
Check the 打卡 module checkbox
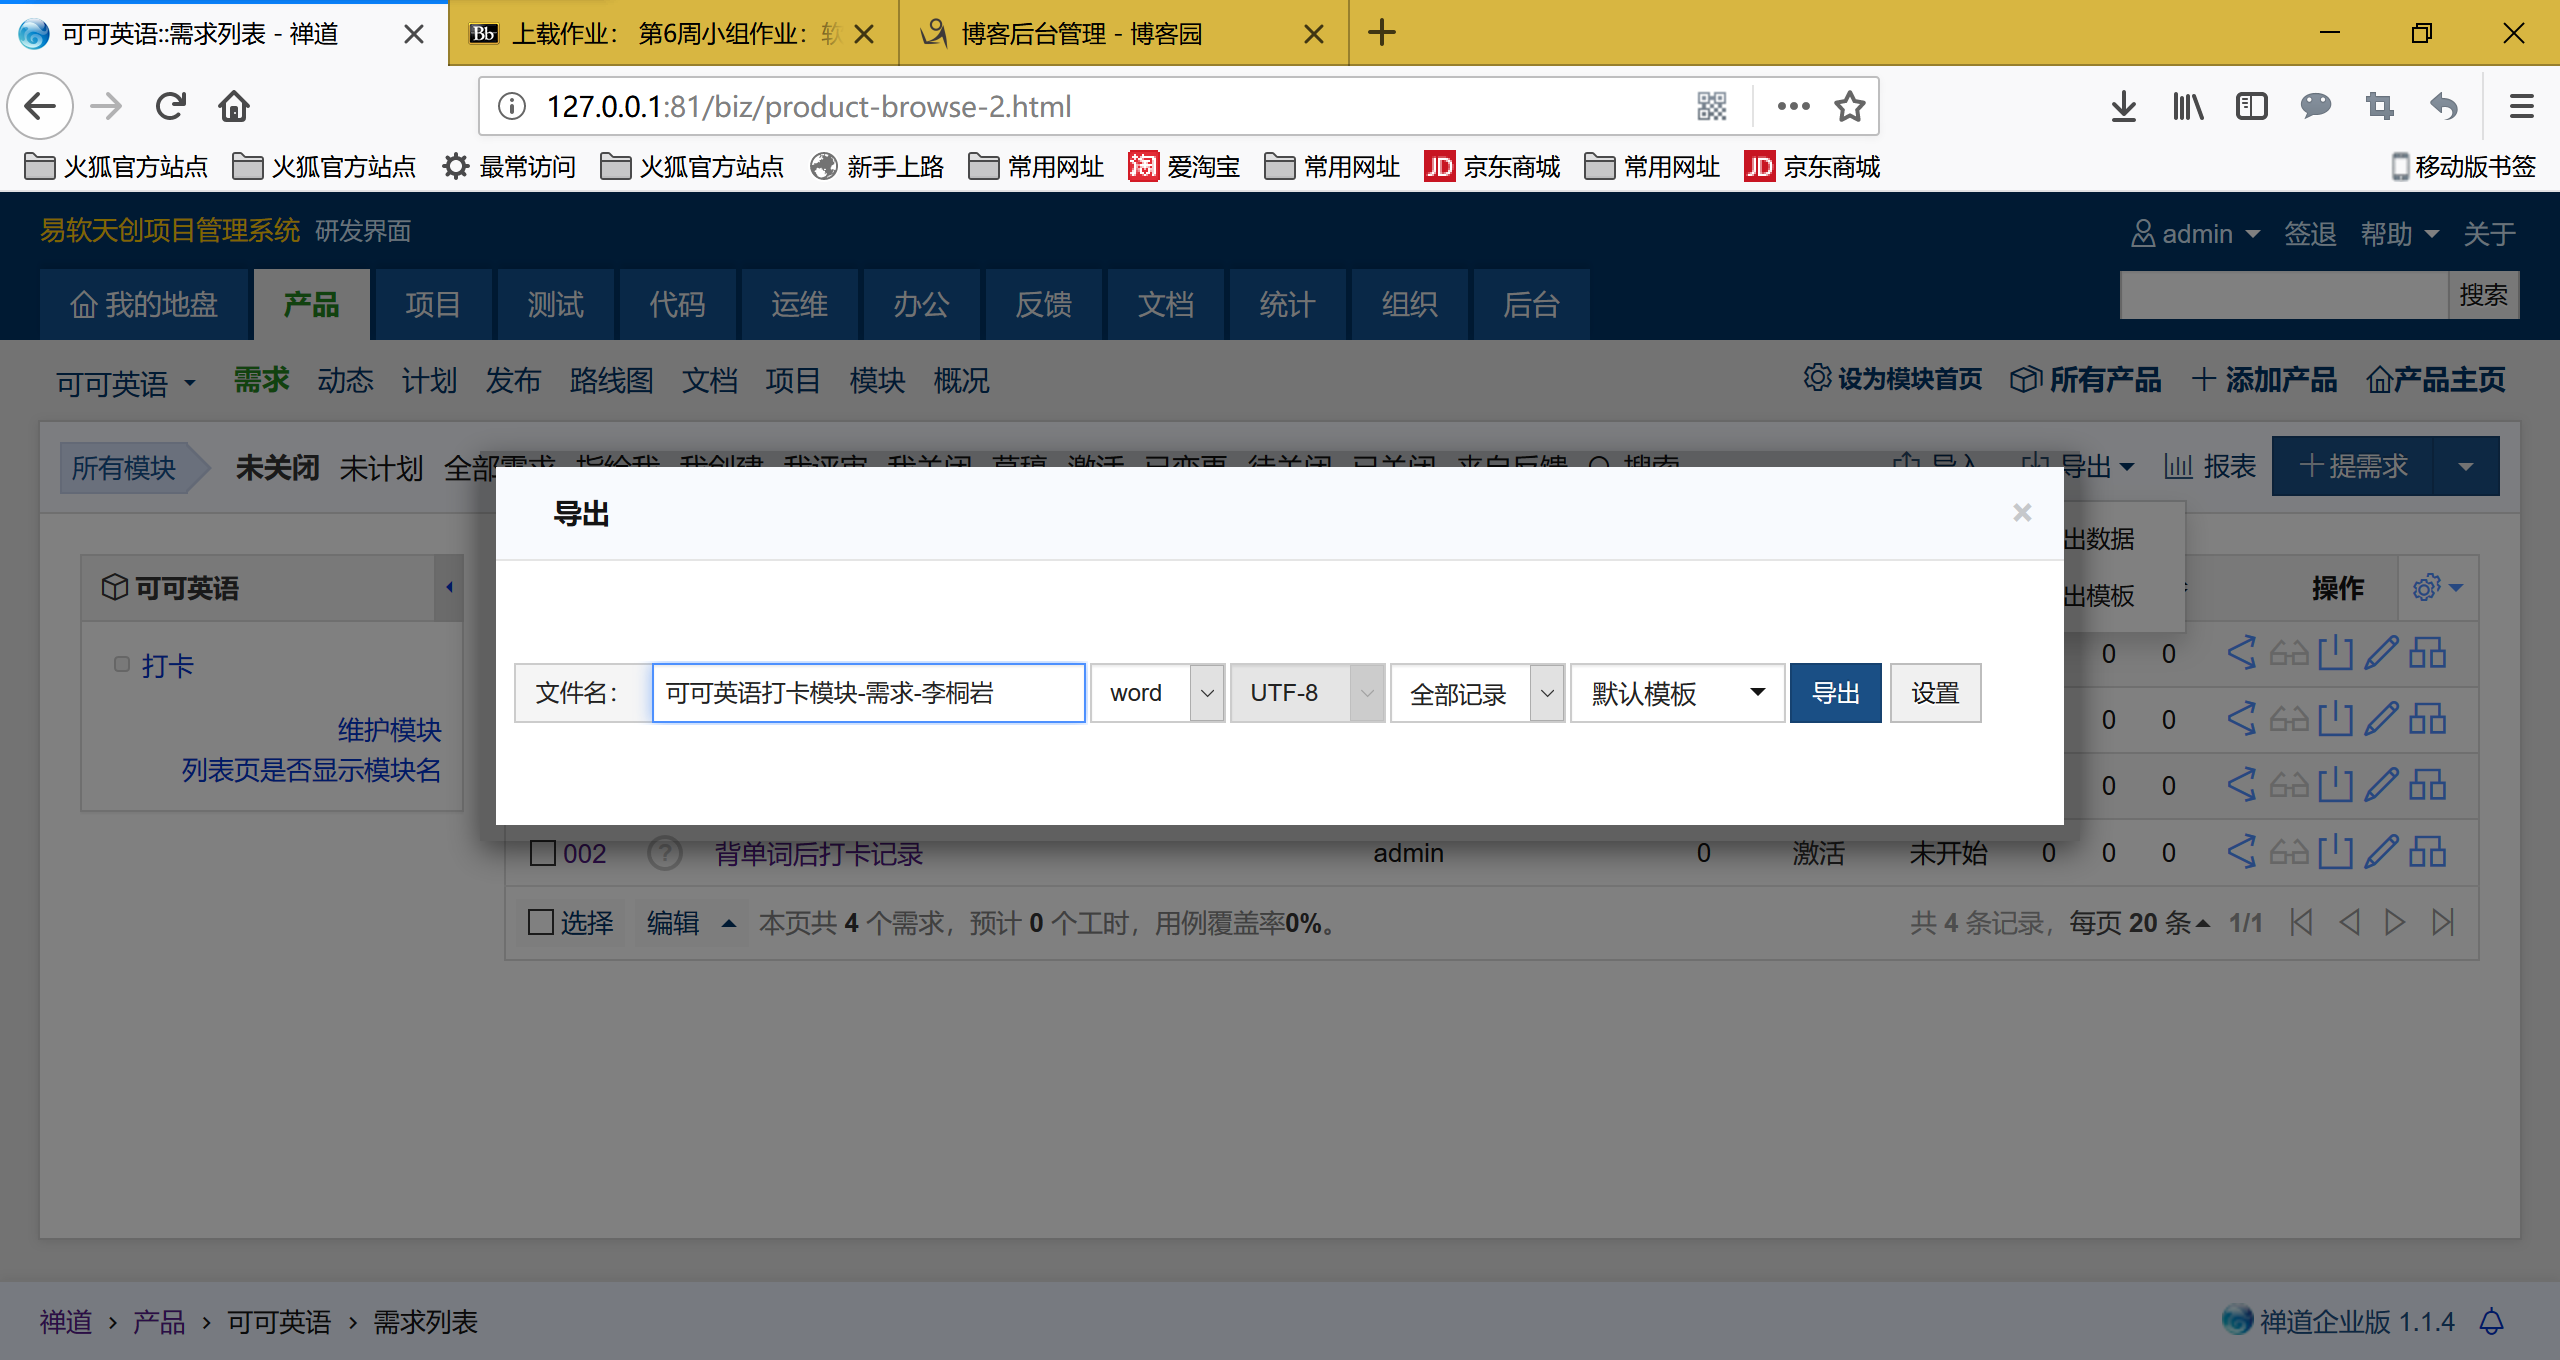pos(122,664)
